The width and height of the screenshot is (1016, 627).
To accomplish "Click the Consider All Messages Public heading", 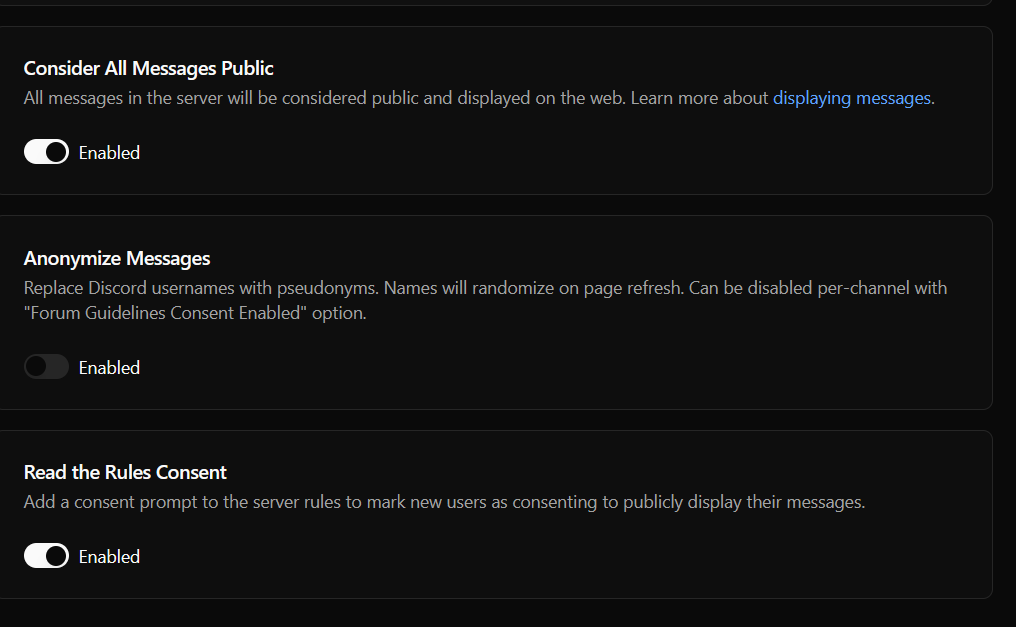I will 148,68.
